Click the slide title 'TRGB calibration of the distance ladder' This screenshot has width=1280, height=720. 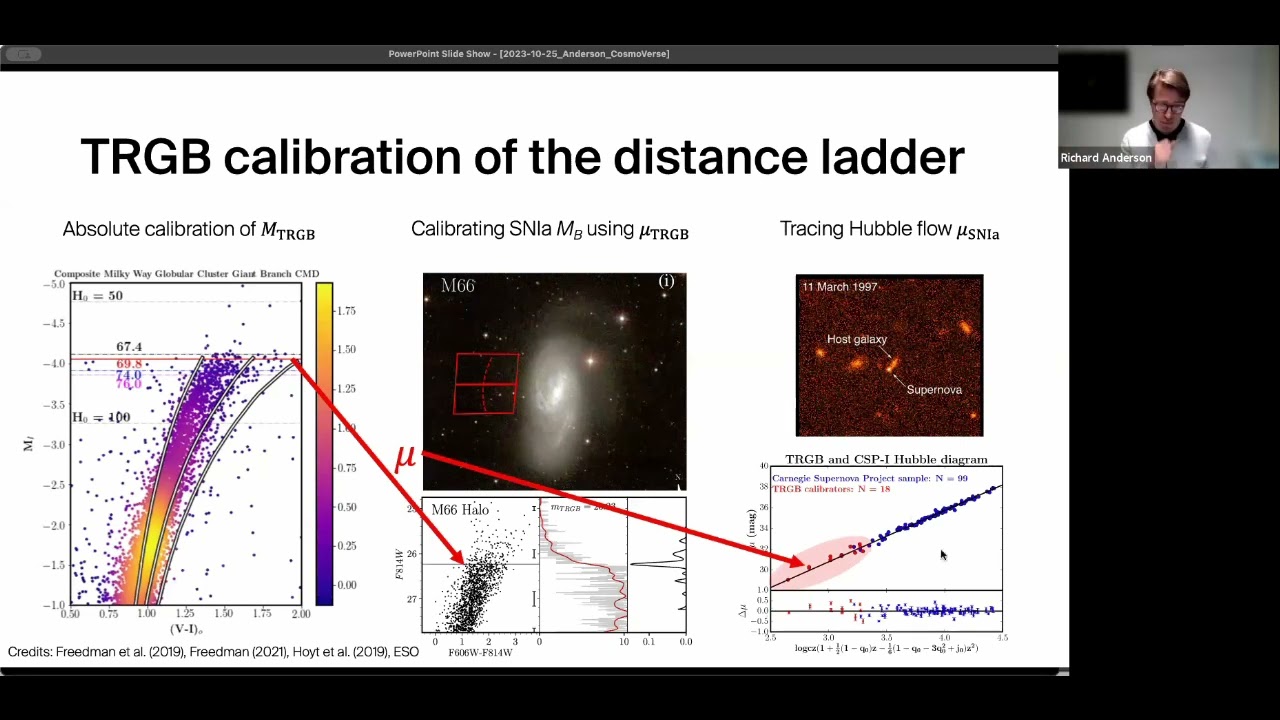pyautogui.click(x=522, y=157)
